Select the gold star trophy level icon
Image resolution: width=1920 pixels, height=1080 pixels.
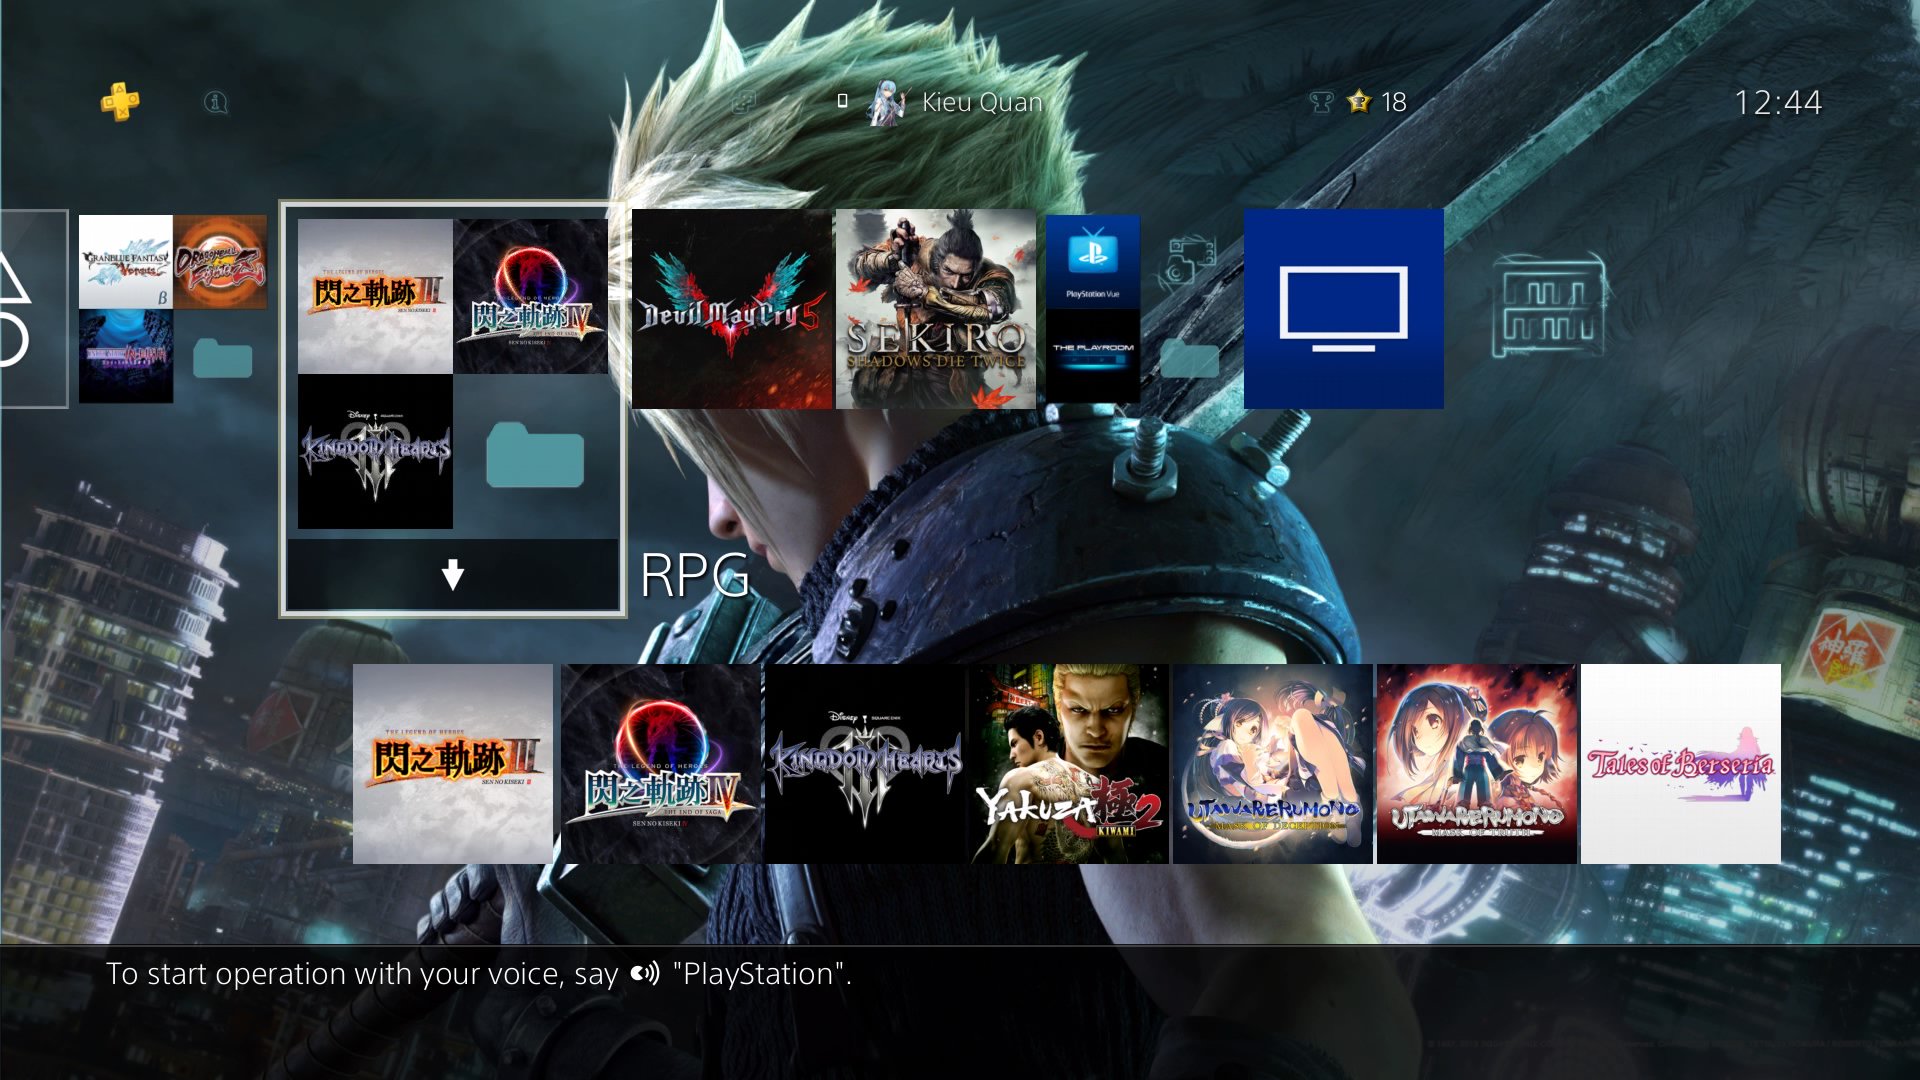tap(1359, 102)
